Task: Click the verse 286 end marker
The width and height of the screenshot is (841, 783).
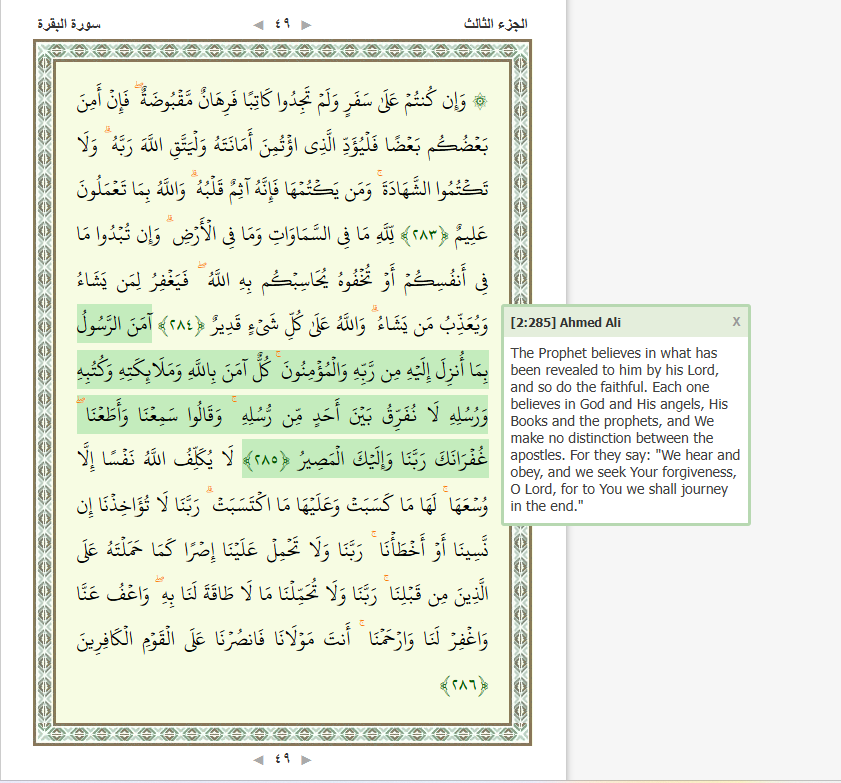Action: (x=464, y=685)
